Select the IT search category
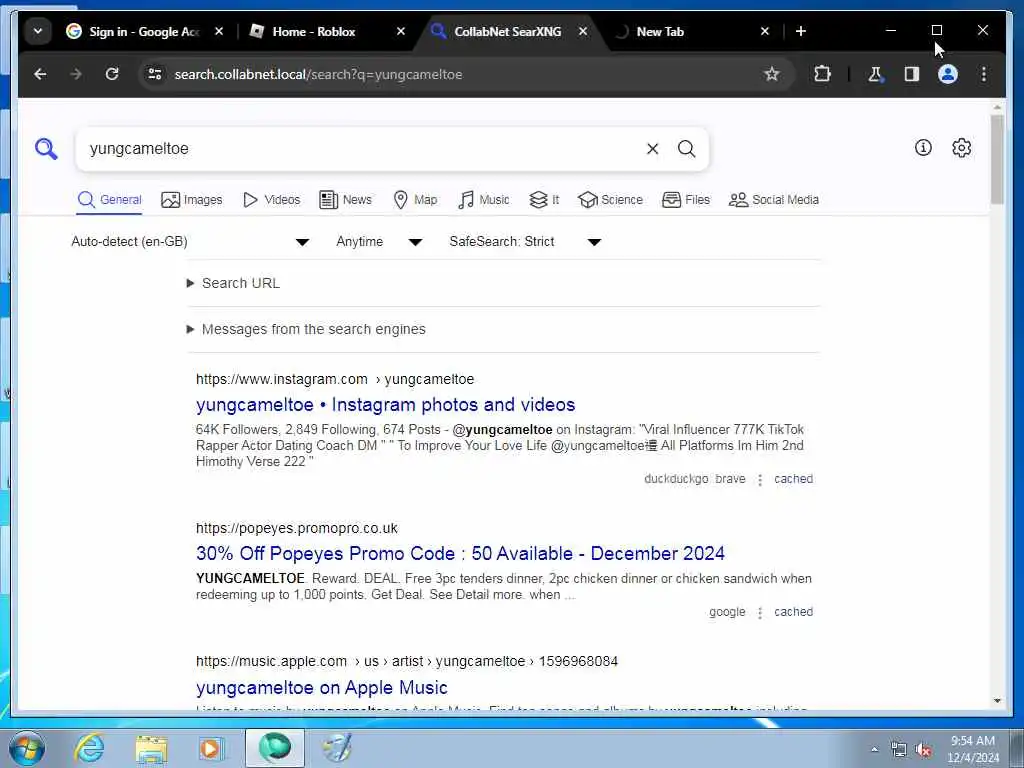Image resolution: width=1024 pixels, height=768 pixels. pyautogui.click(x=544, y=200)
